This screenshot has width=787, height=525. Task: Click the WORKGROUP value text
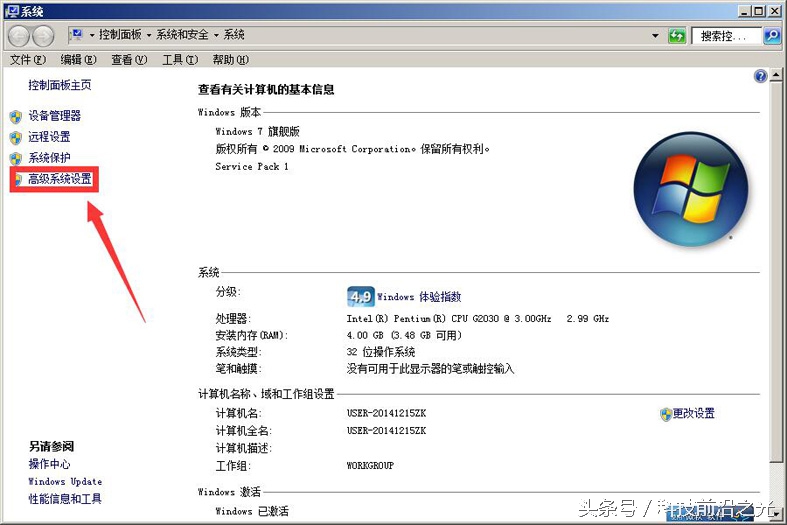click(370, 466)
